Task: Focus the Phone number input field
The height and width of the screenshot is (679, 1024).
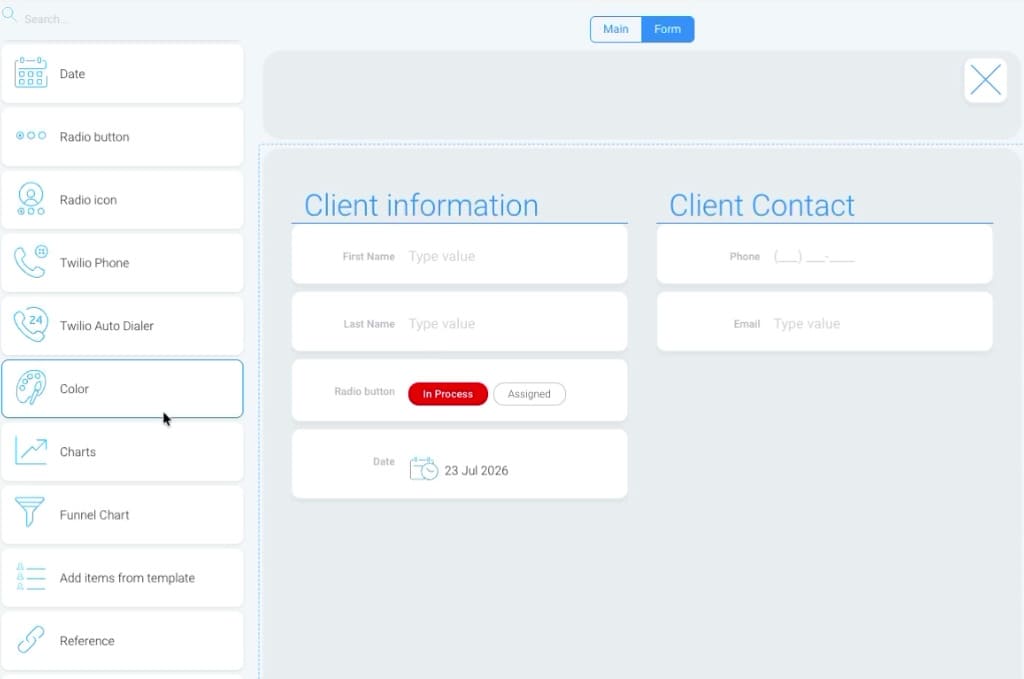Action: pyautogui.click(x=878, y=257)
